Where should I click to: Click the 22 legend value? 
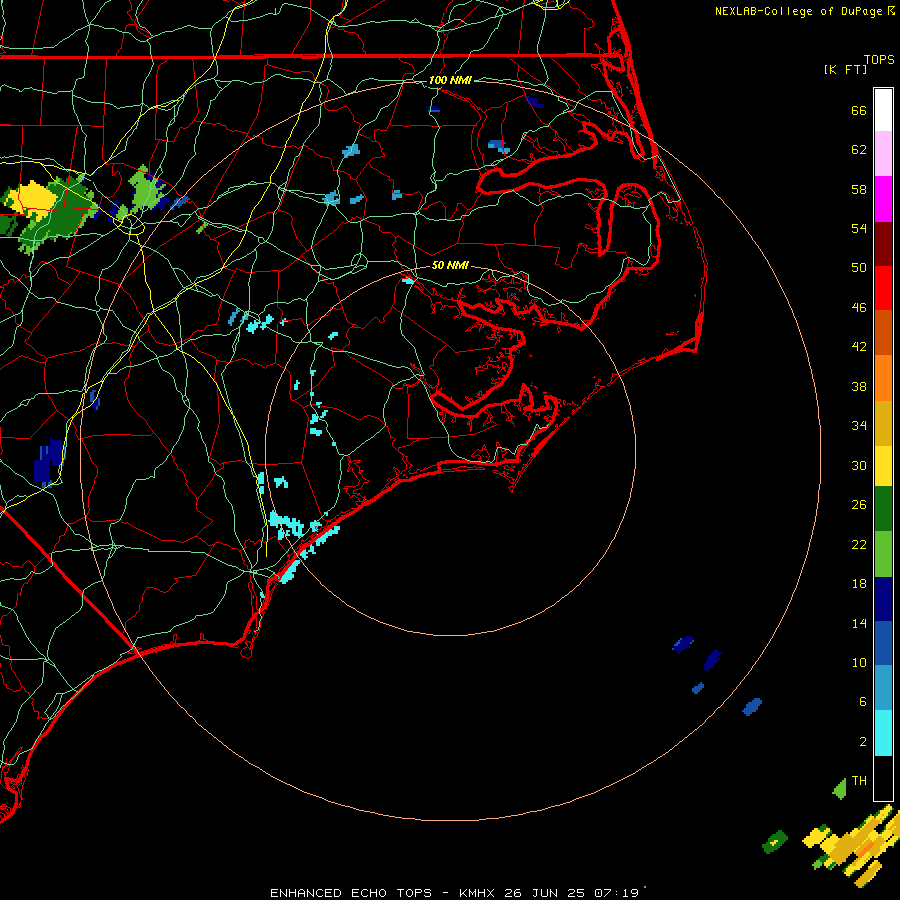click(x=859, y=544)
